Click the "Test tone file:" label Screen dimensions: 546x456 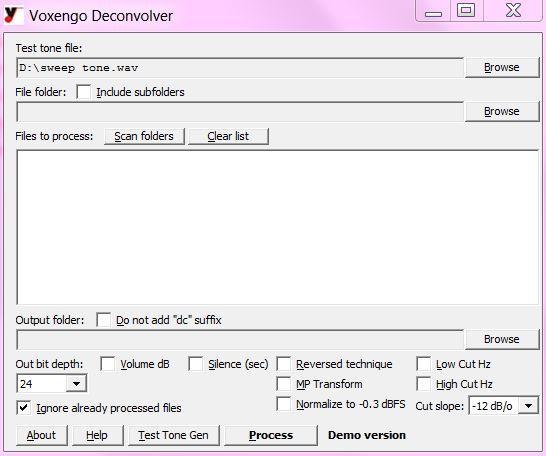click(49, 48)
